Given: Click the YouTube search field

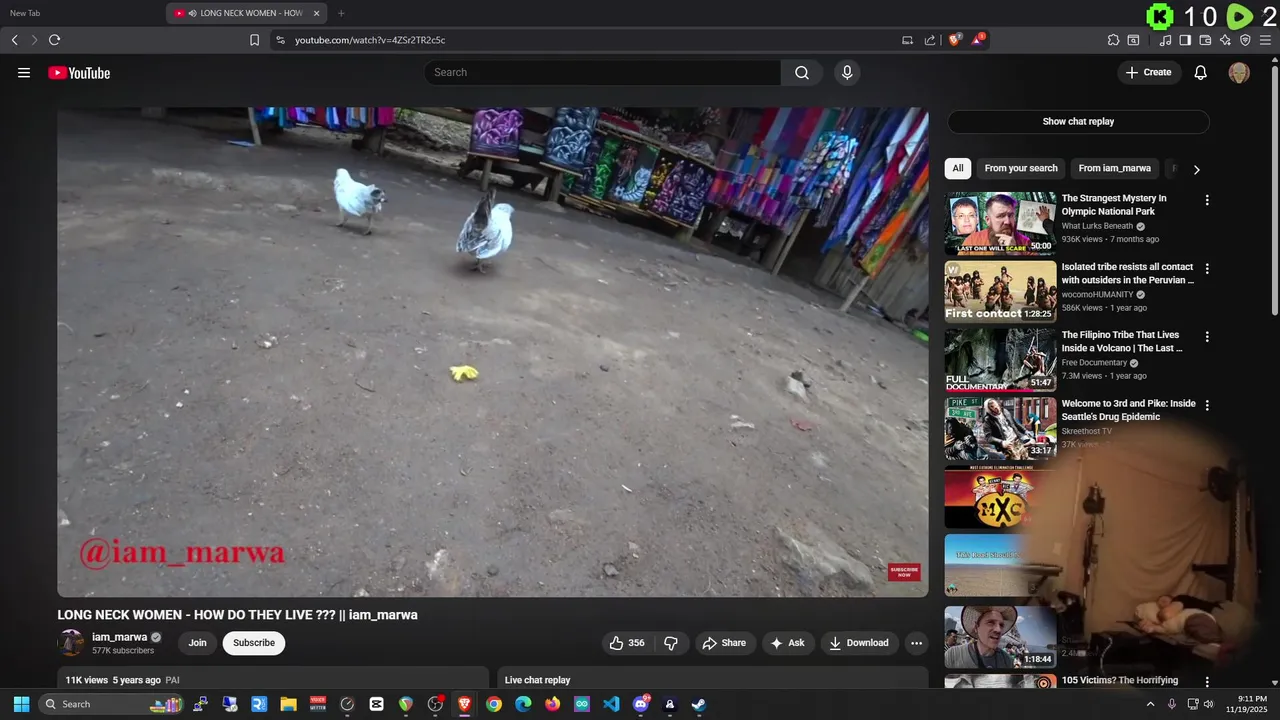Looking at the screenshot, I should [x=603, y=72].
